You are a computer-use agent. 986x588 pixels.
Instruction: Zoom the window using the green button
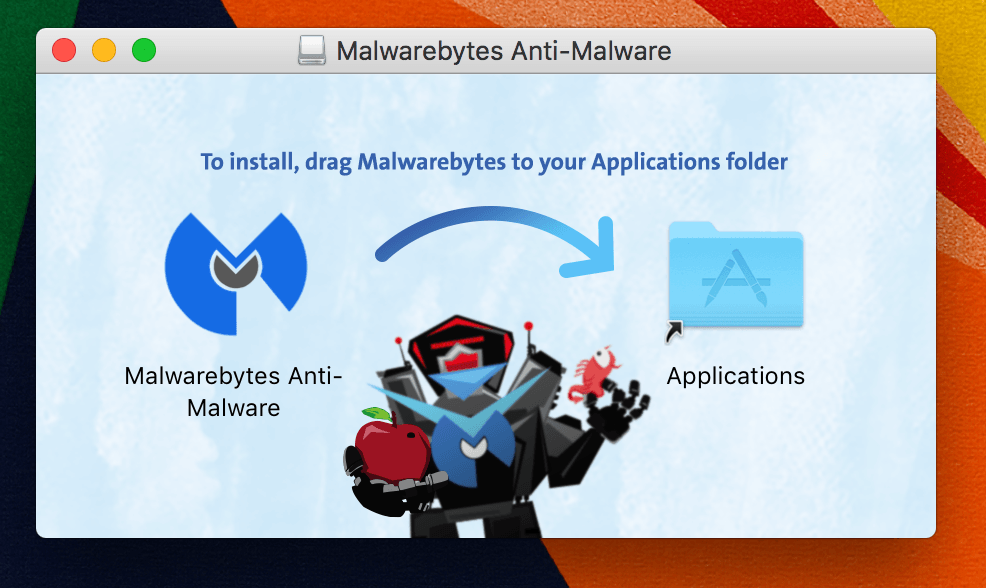144,50
